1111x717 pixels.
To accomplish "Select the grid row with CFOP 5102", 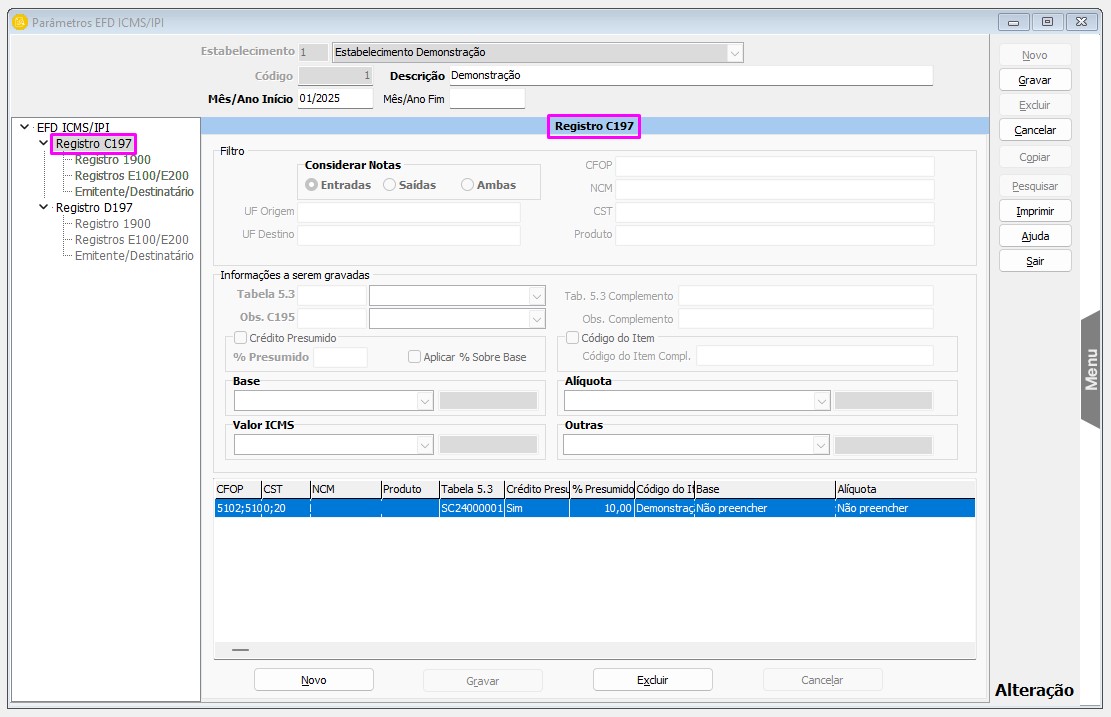I will point(594,508).
